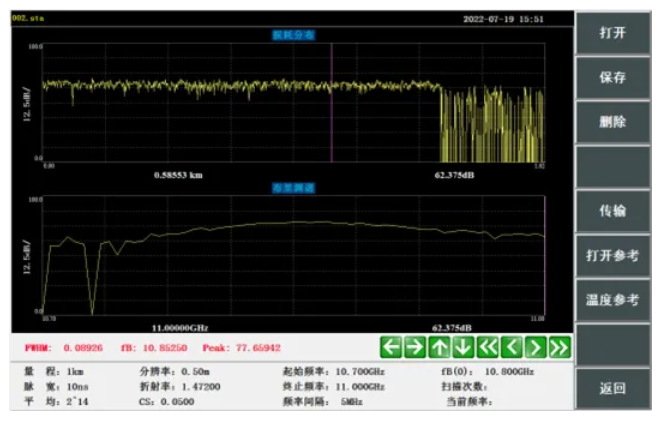
Task: Select the 温度参考 temperature reference button
Action: tap(612, 300)
